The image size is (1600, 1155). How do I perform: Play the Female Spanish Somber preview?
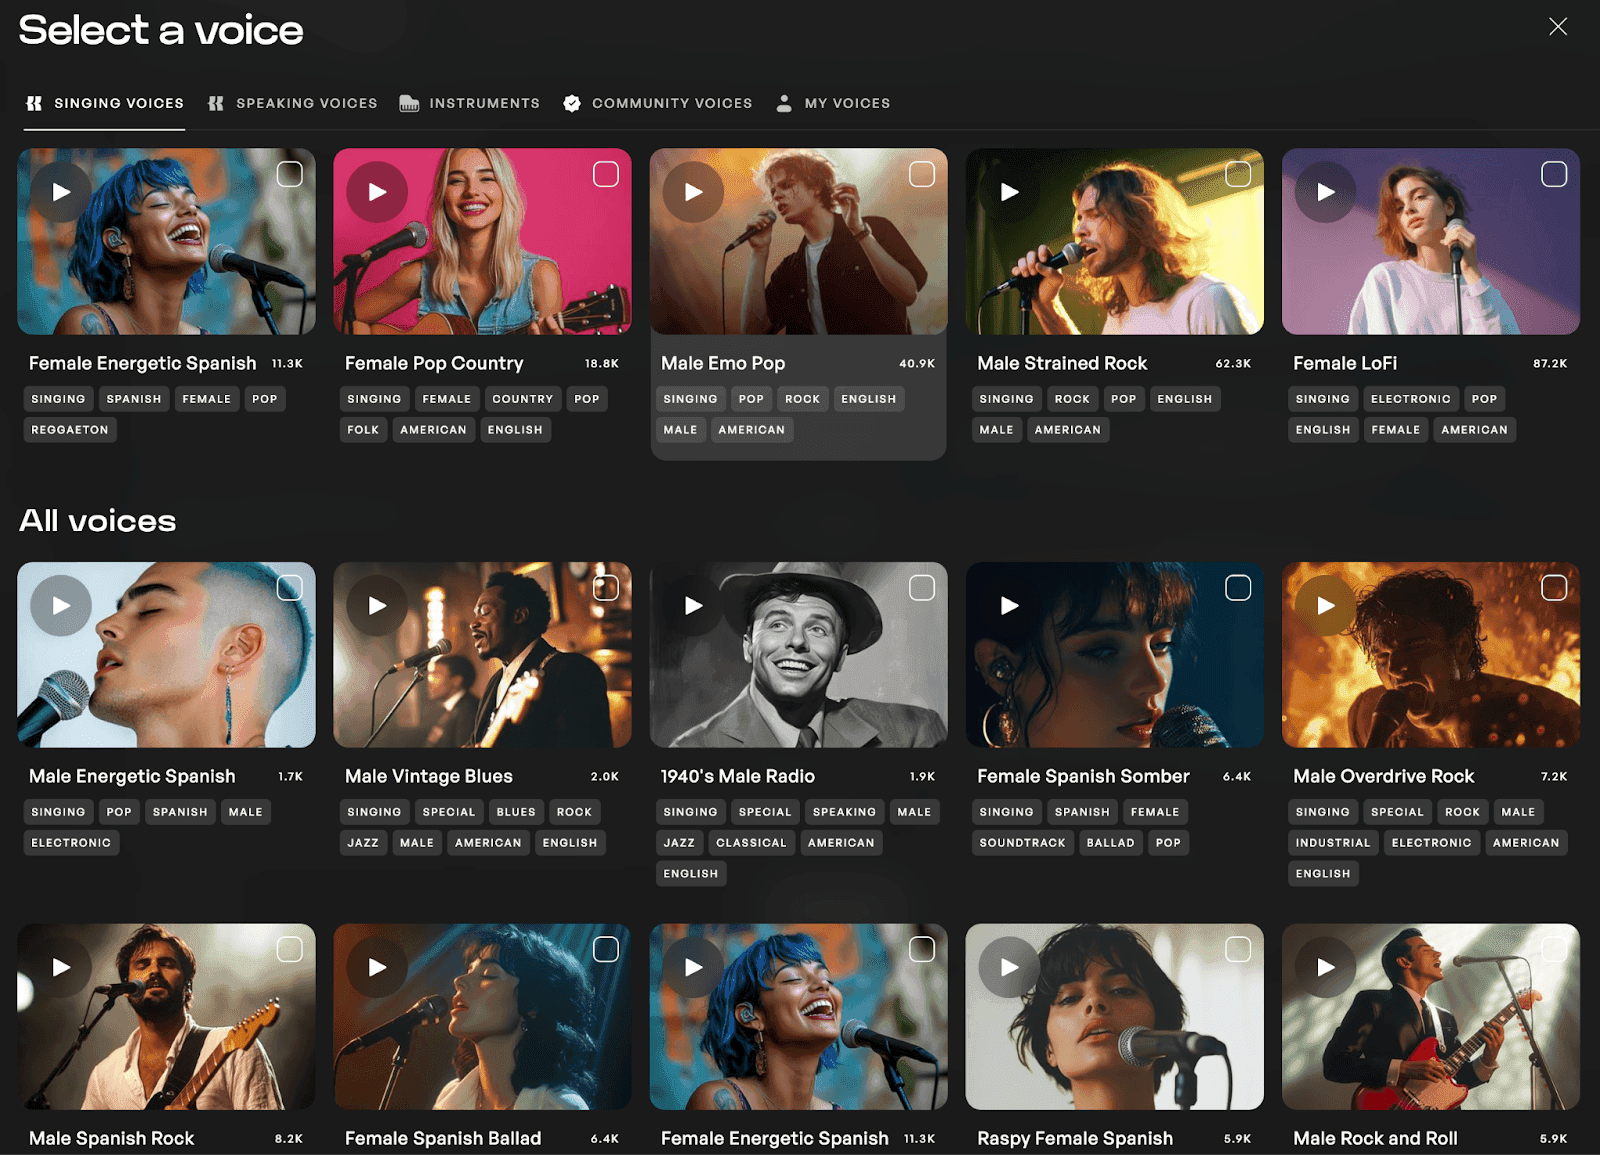coord(1009,606)
